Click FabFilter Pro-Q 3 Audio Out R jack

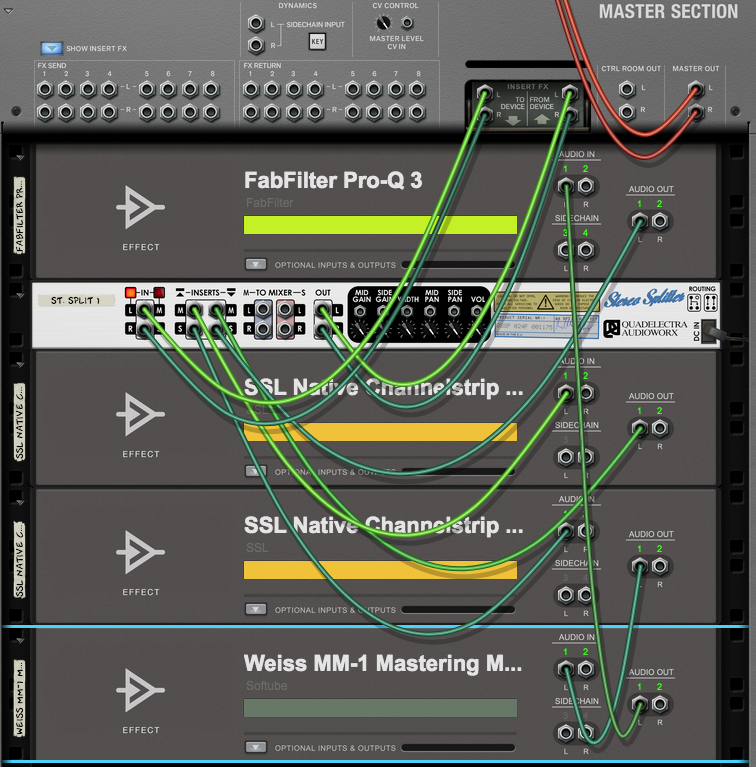660,221
